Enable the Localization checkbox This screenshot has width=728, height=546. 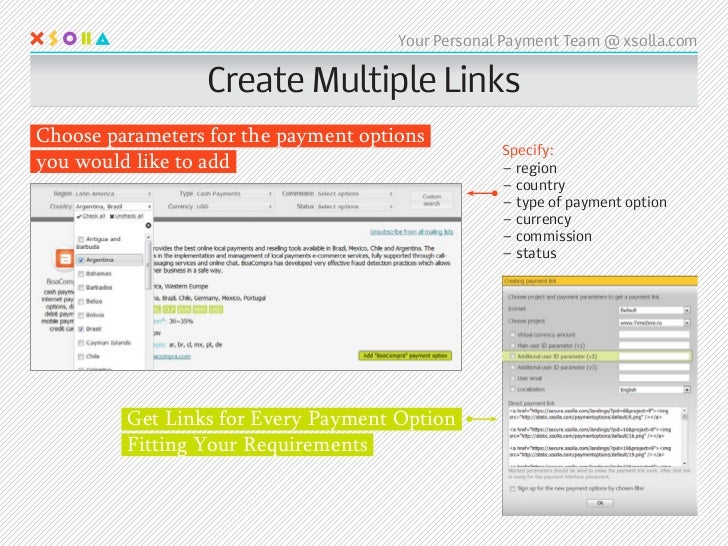(x=512, y=389)
